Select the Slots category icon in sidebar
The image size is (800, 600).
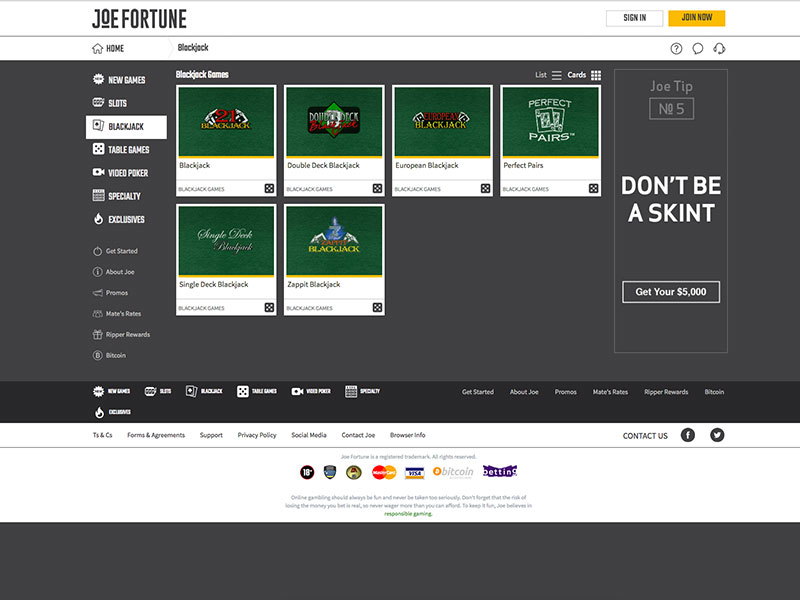pos(97,100)
